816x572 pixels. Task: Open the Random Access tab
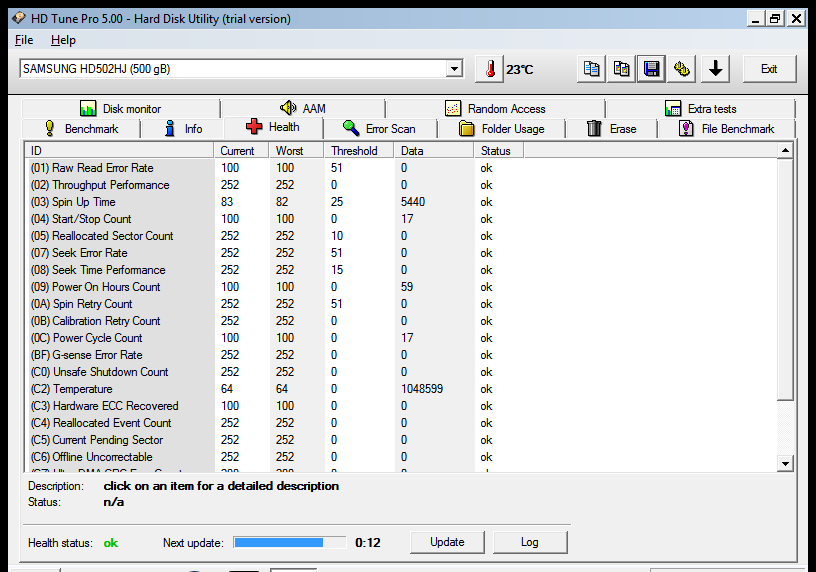[x=495, y=109]
